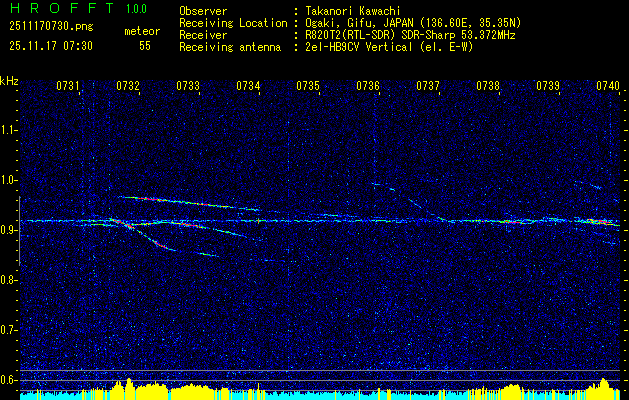The image size is (629, 400).
Task: Click the HROFFT title text
Action: (62, 8)
